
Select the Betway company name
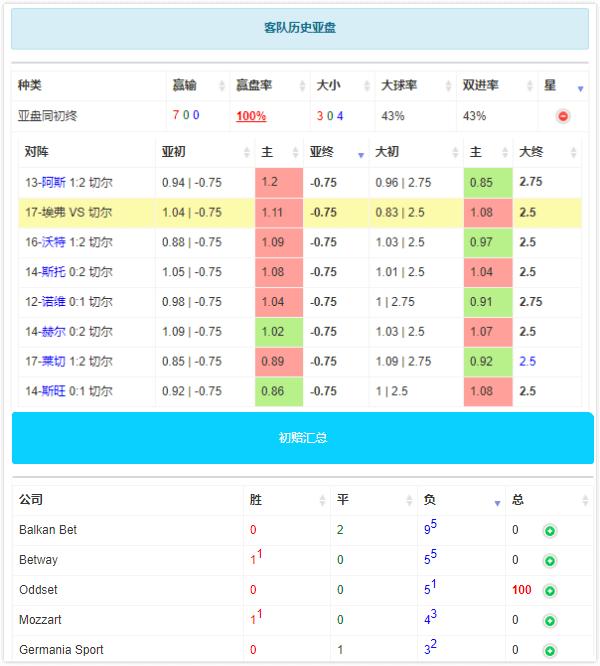pyautogui.click(x=38, y=560)
